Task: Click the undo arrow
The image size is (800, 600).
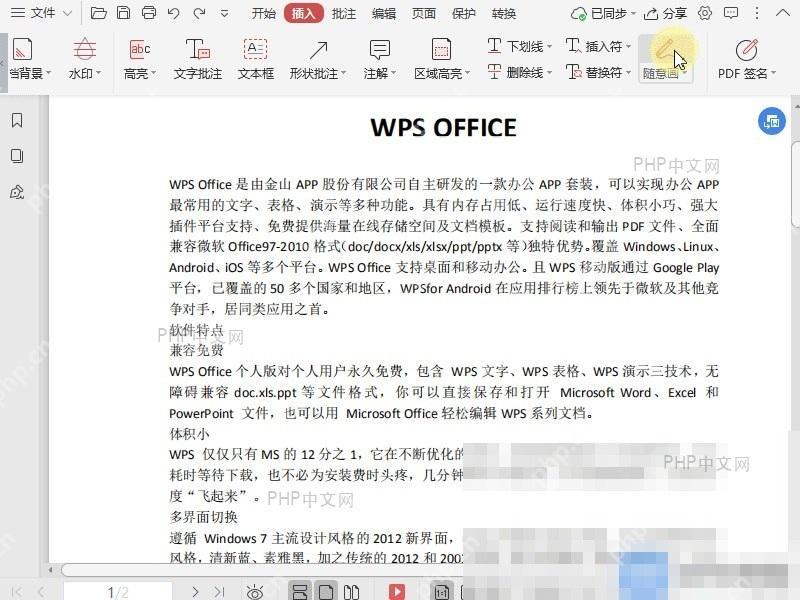Action: 173,13
